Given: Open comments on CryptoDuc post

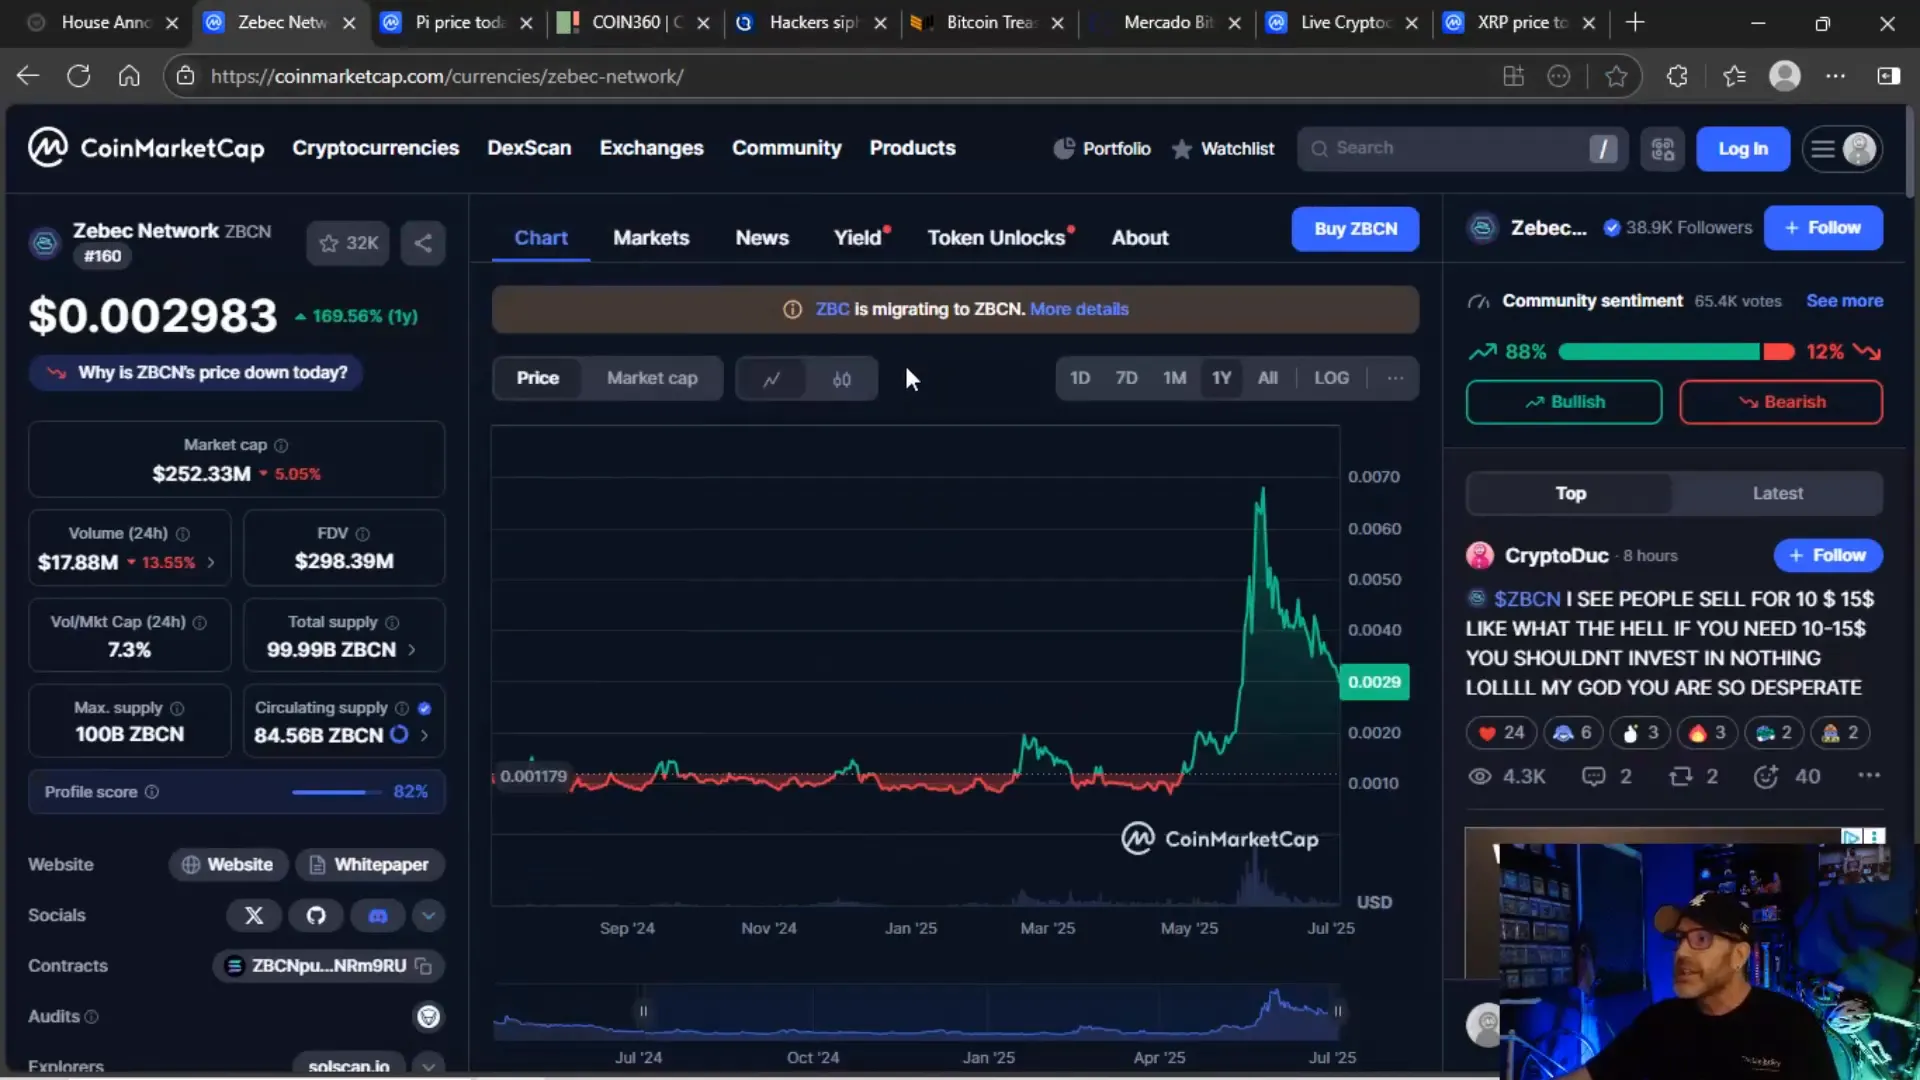Looking at the screenshot, I should coord(1606,777).
